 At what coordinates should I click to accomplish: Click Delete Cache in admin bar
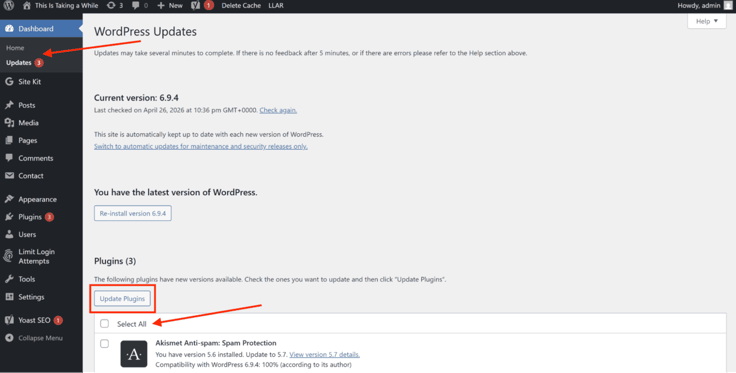(x=241, y=6)
